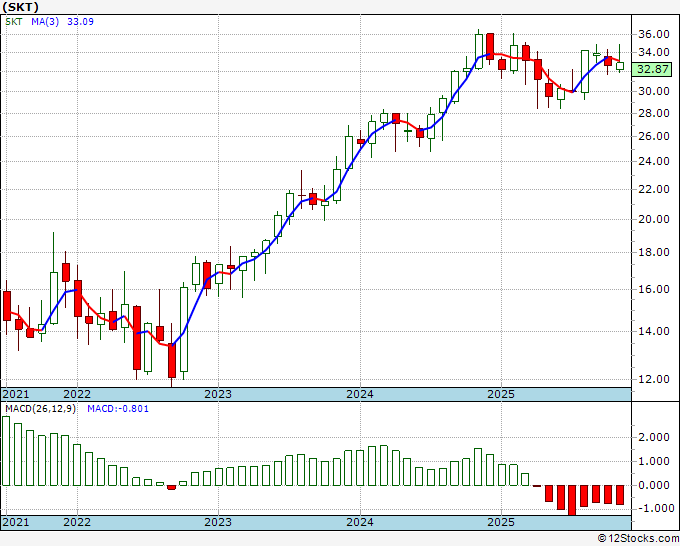Screen dimensions: 680x546
Task: Click the 0.000 MACD axis label
Action: [x=656, y=485]
